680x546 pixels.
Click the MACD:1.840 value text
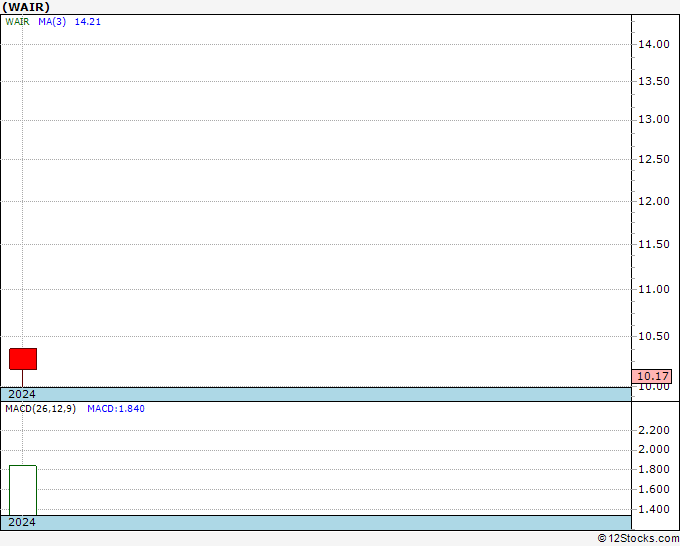pos(116,409)
